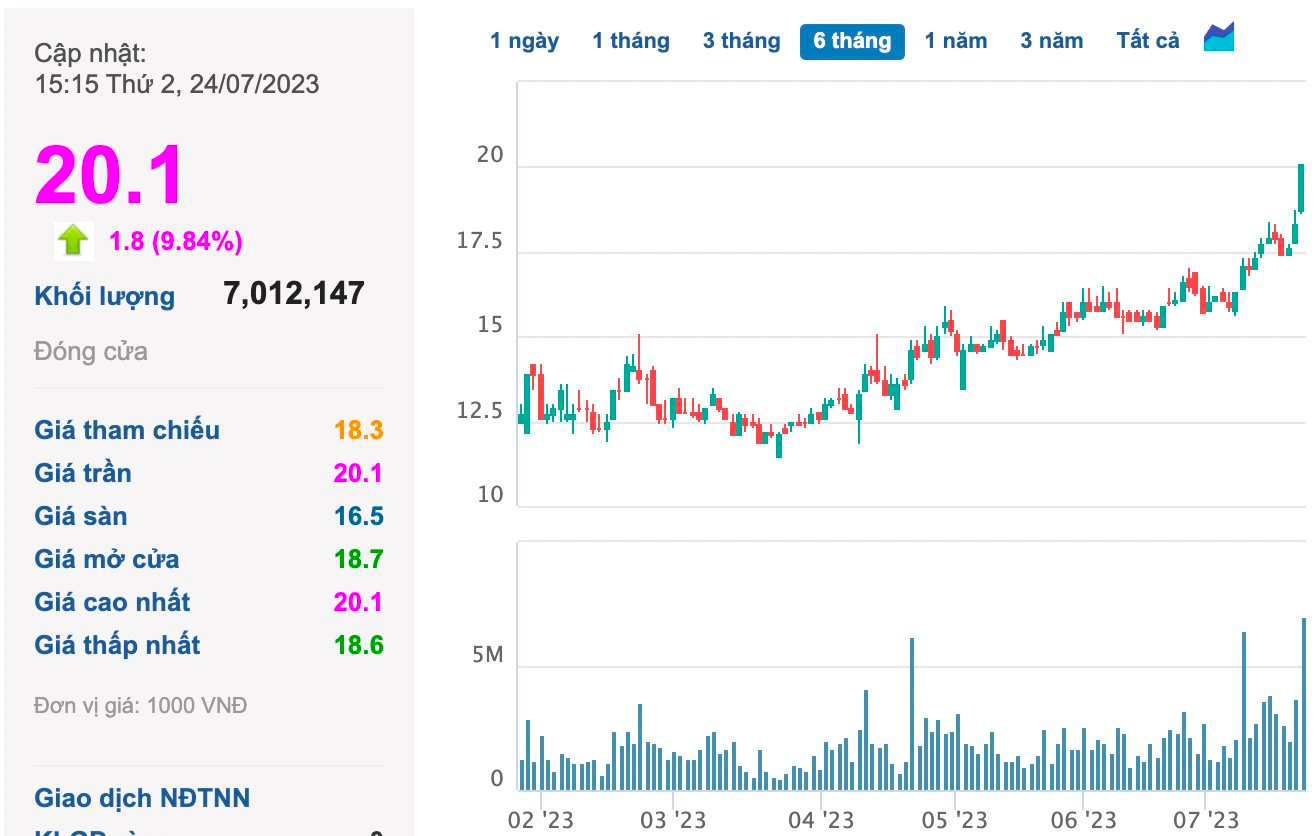Click the Đóng cửa status text
1316x836 pixels.
coord(91,351)
